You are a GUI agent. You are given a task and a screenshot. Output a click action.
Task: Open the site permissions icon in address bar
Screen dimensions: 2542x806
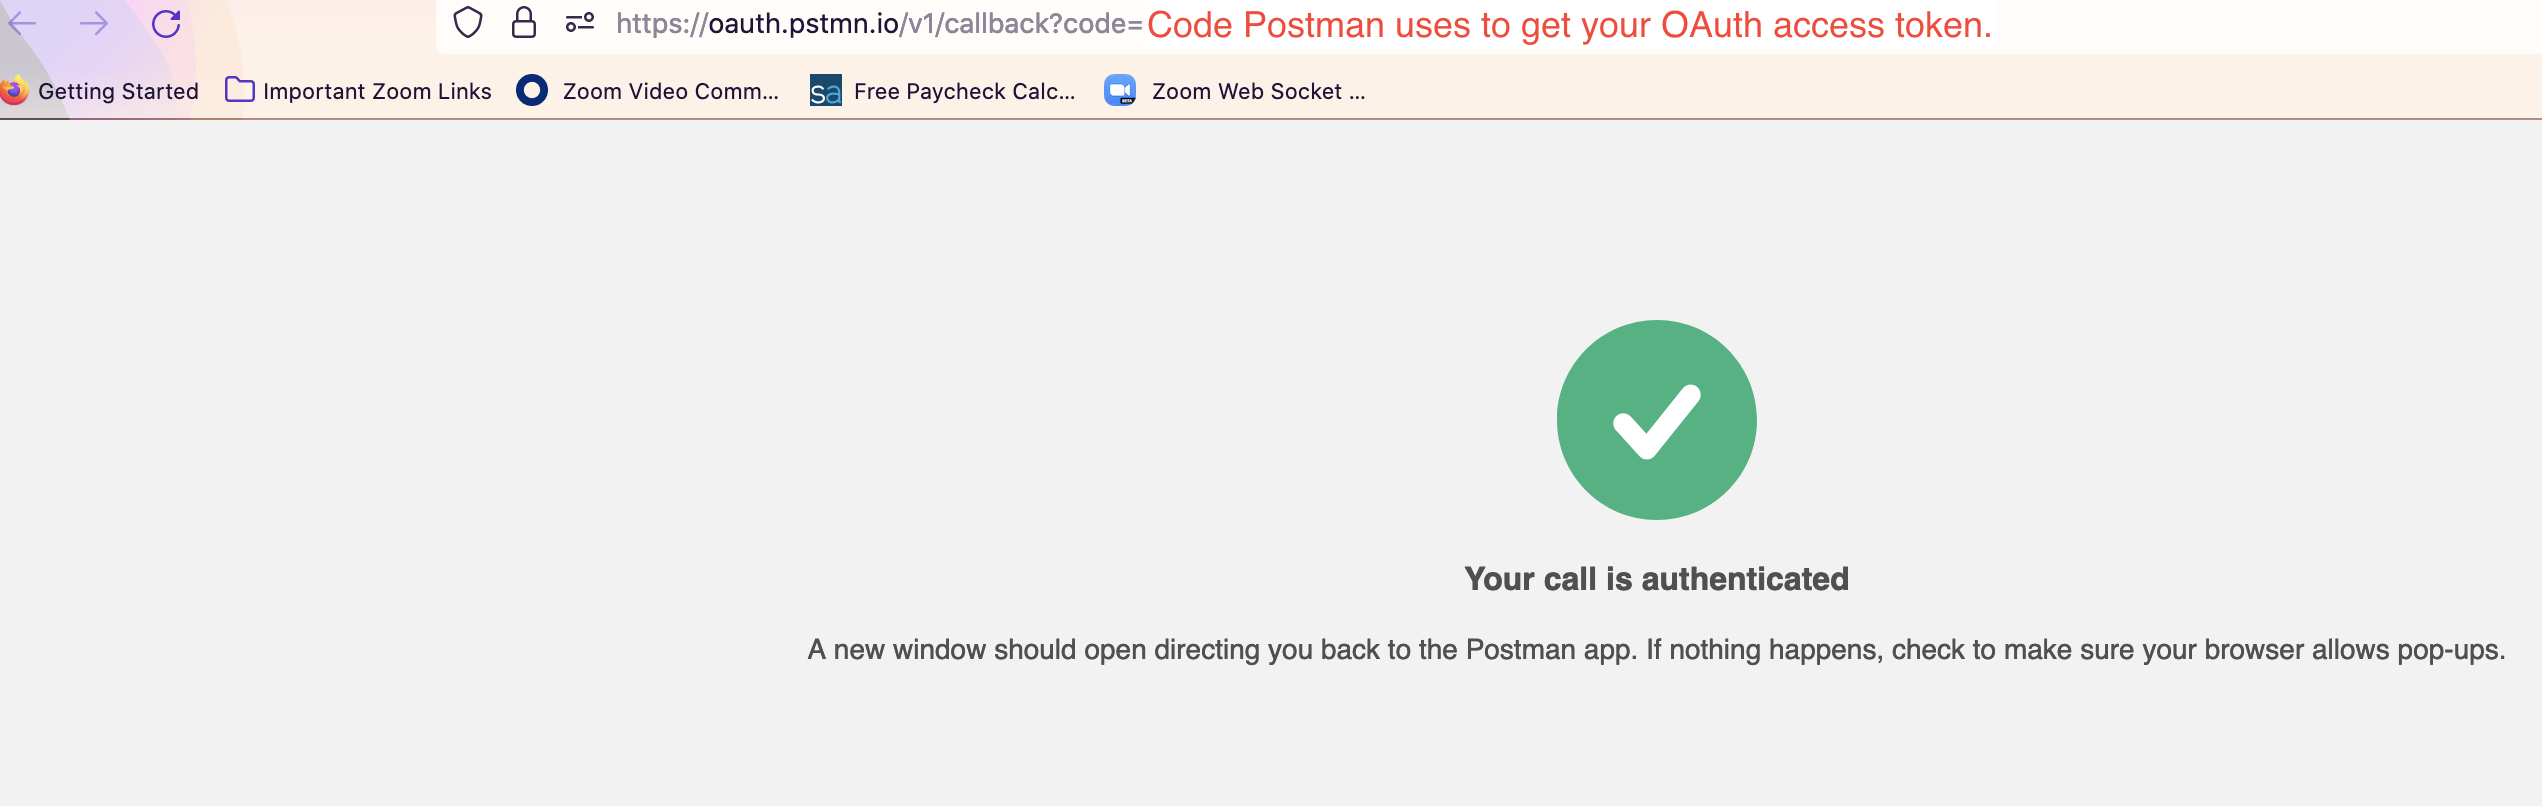click(580, 23)
